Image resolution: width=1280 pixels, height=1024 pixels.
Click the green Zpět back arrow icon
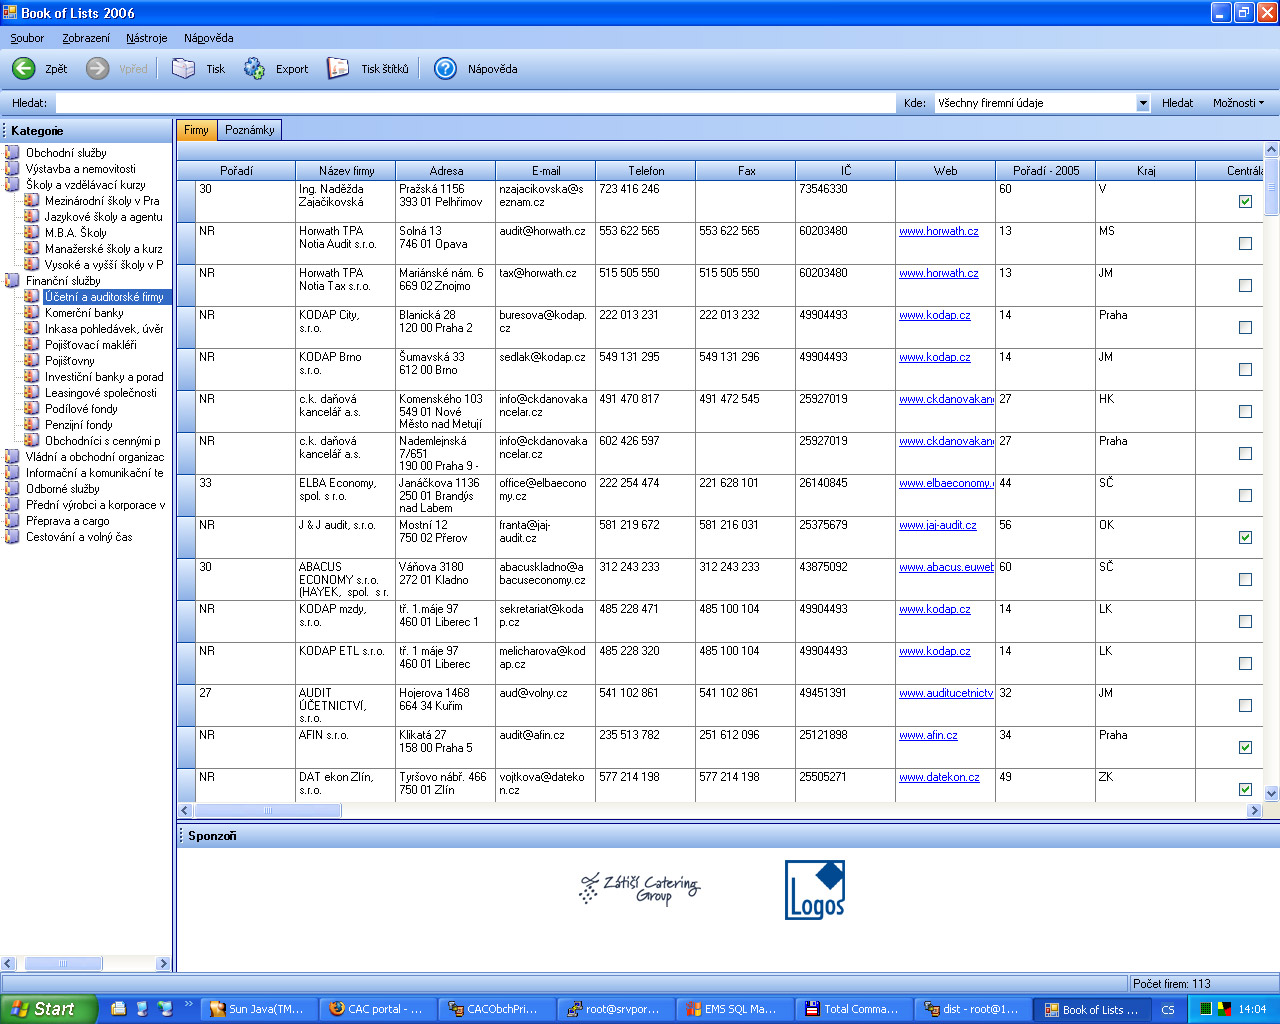click(x=24, y=68)
